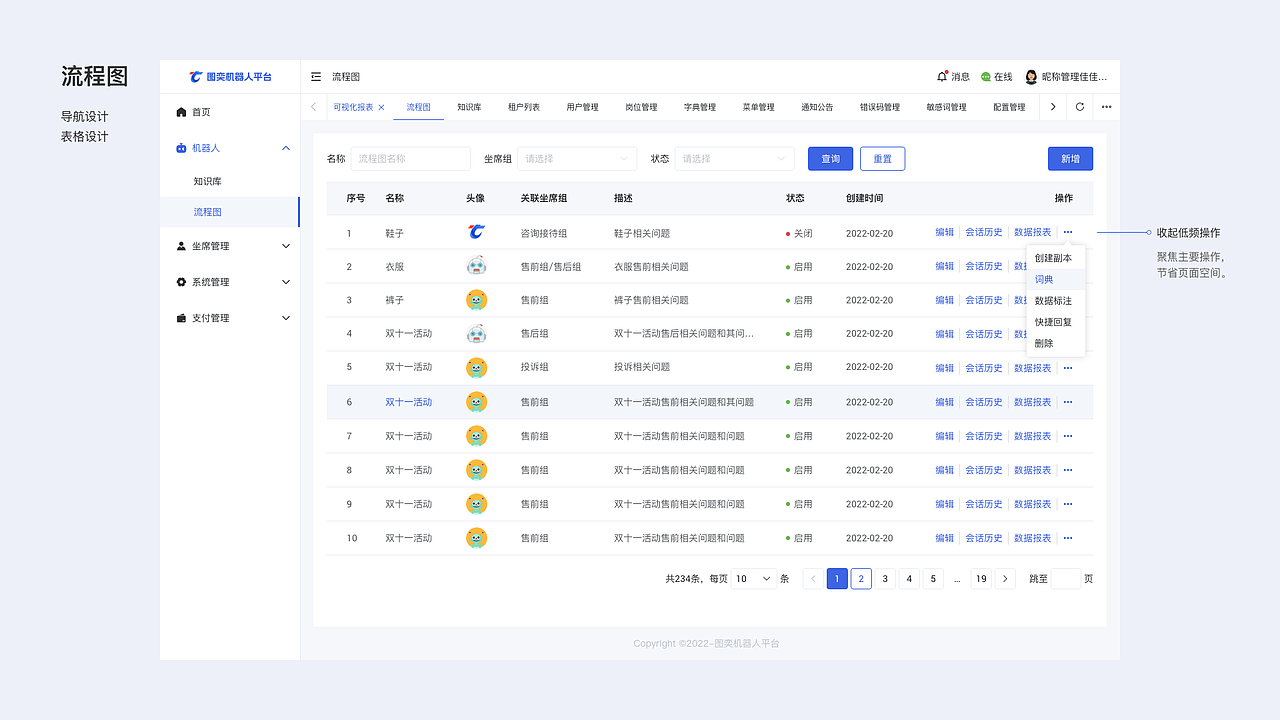
Task: Open the per-page count dropdown showing 10
Action: [x=754, y=578]
